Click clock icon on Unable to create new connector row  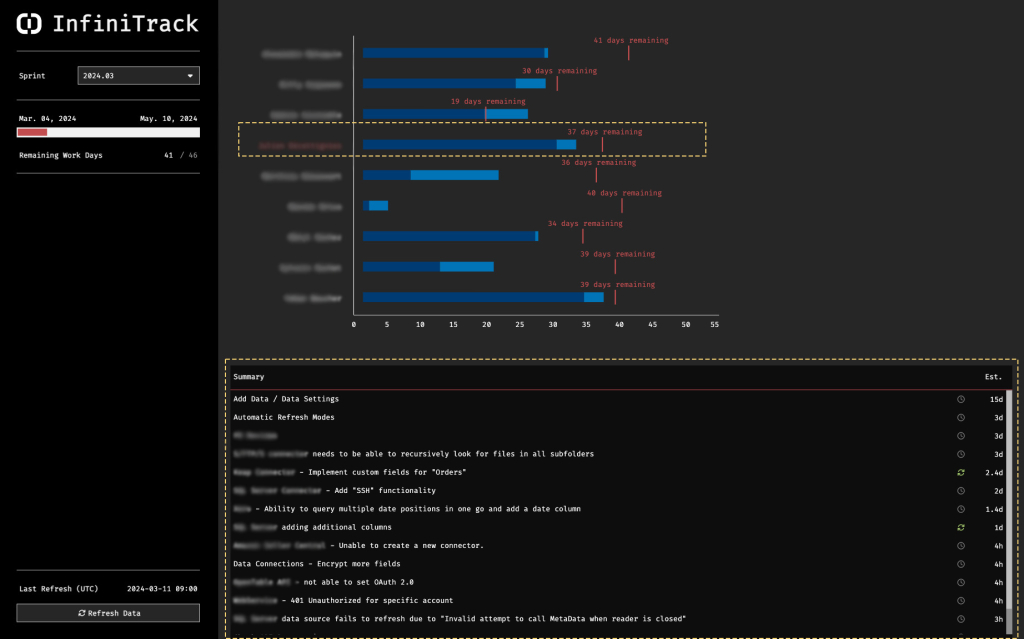[x=961, y=546]
